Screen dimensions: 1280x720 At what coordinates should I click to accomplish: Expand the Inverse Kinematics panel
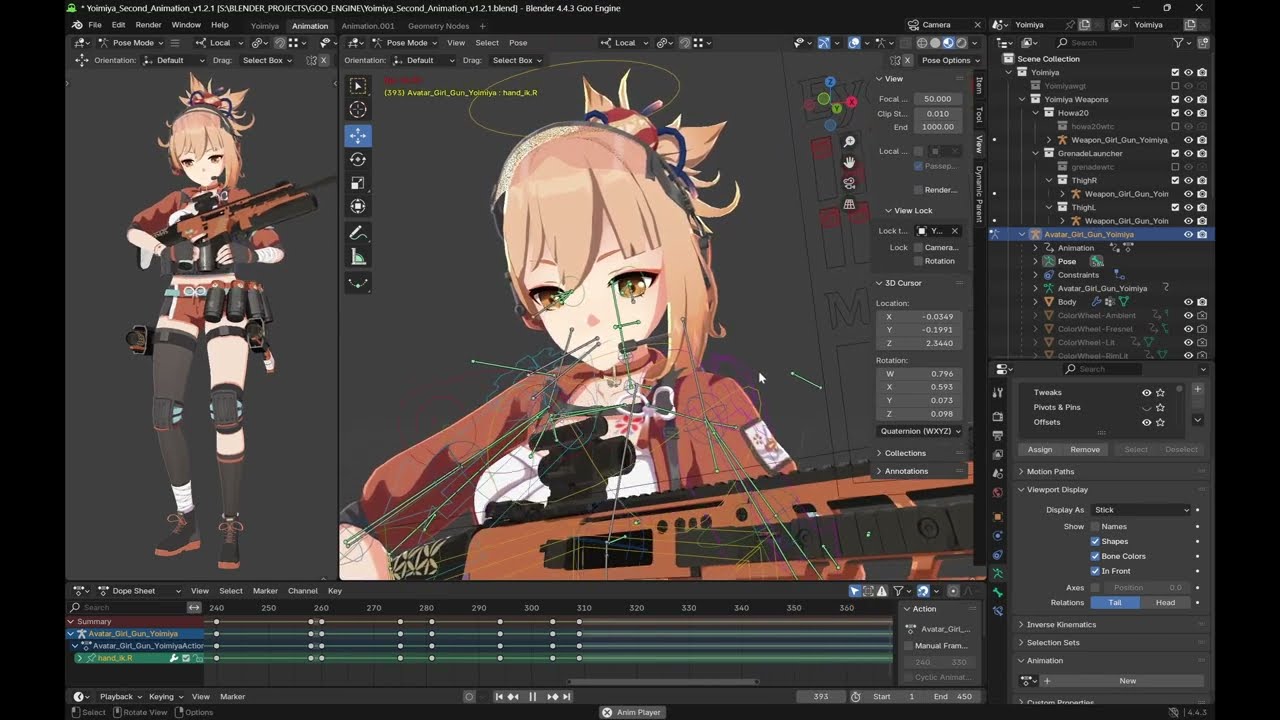tap(1061, 625)
